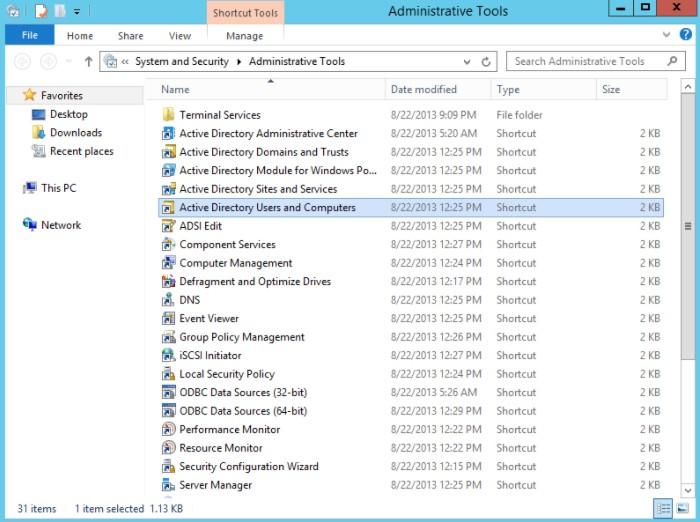
Task: Open the Help question mark icon
Action: [x=685, y=34]
